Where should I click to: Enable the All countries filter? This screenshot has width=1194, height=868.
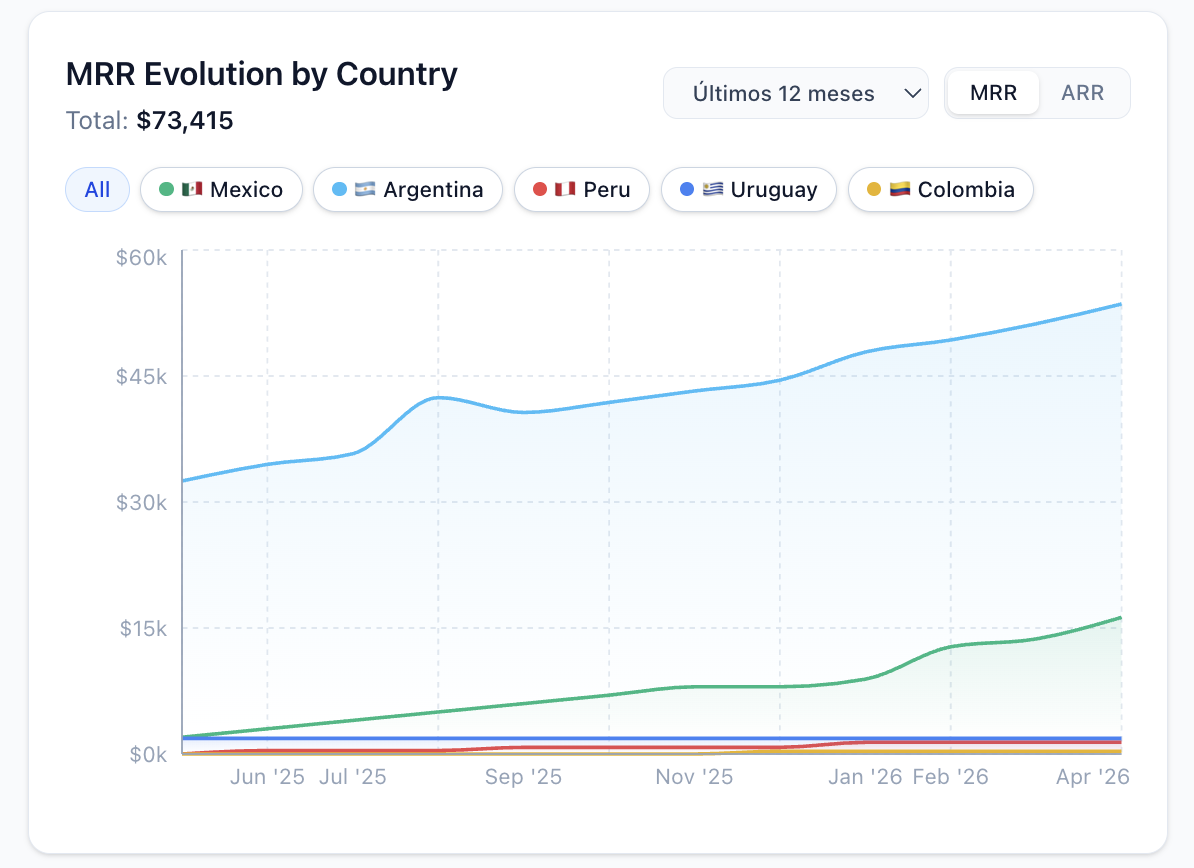(97, 189)
